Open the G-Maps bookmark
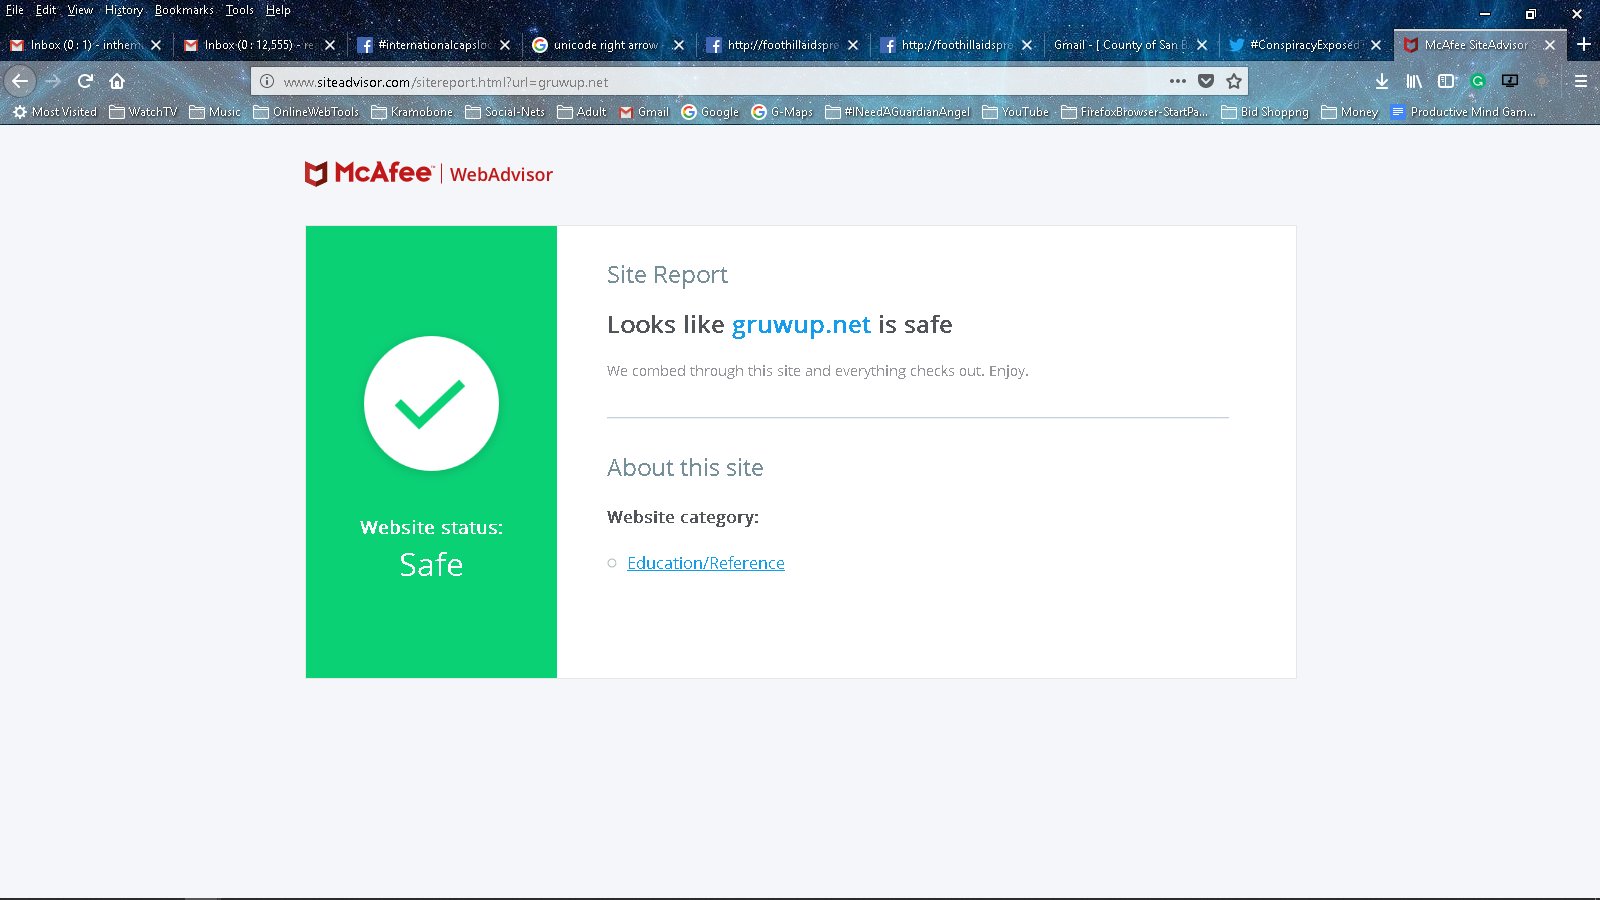Image resolution: width=1600 pixels, height=900 pixels. click(782, 112)
